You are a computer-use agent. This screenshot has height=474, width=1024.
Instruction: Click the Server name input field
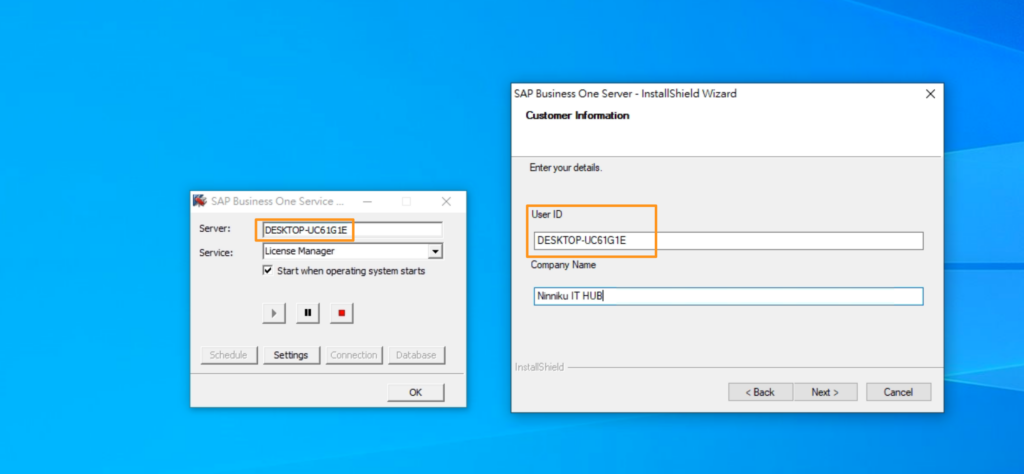(352, 230)
